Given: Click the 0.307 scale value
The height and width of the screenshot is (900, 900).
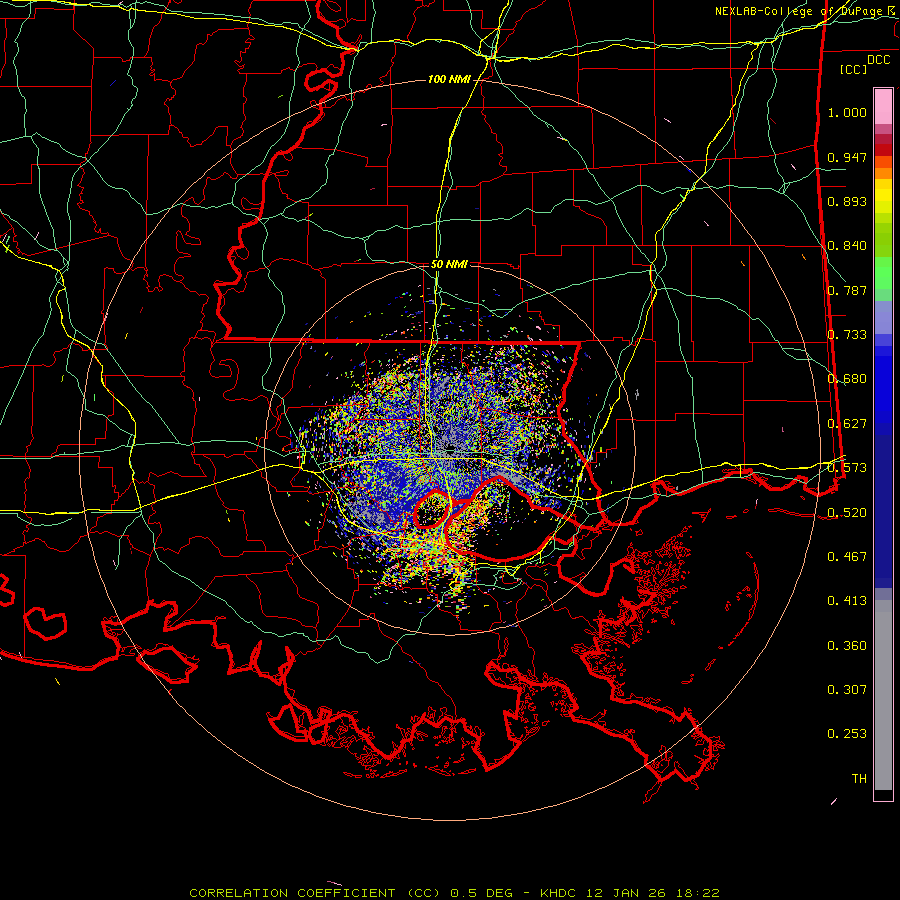Looking at the screenshot, I should pyautogui.click(x=847, y=690).
